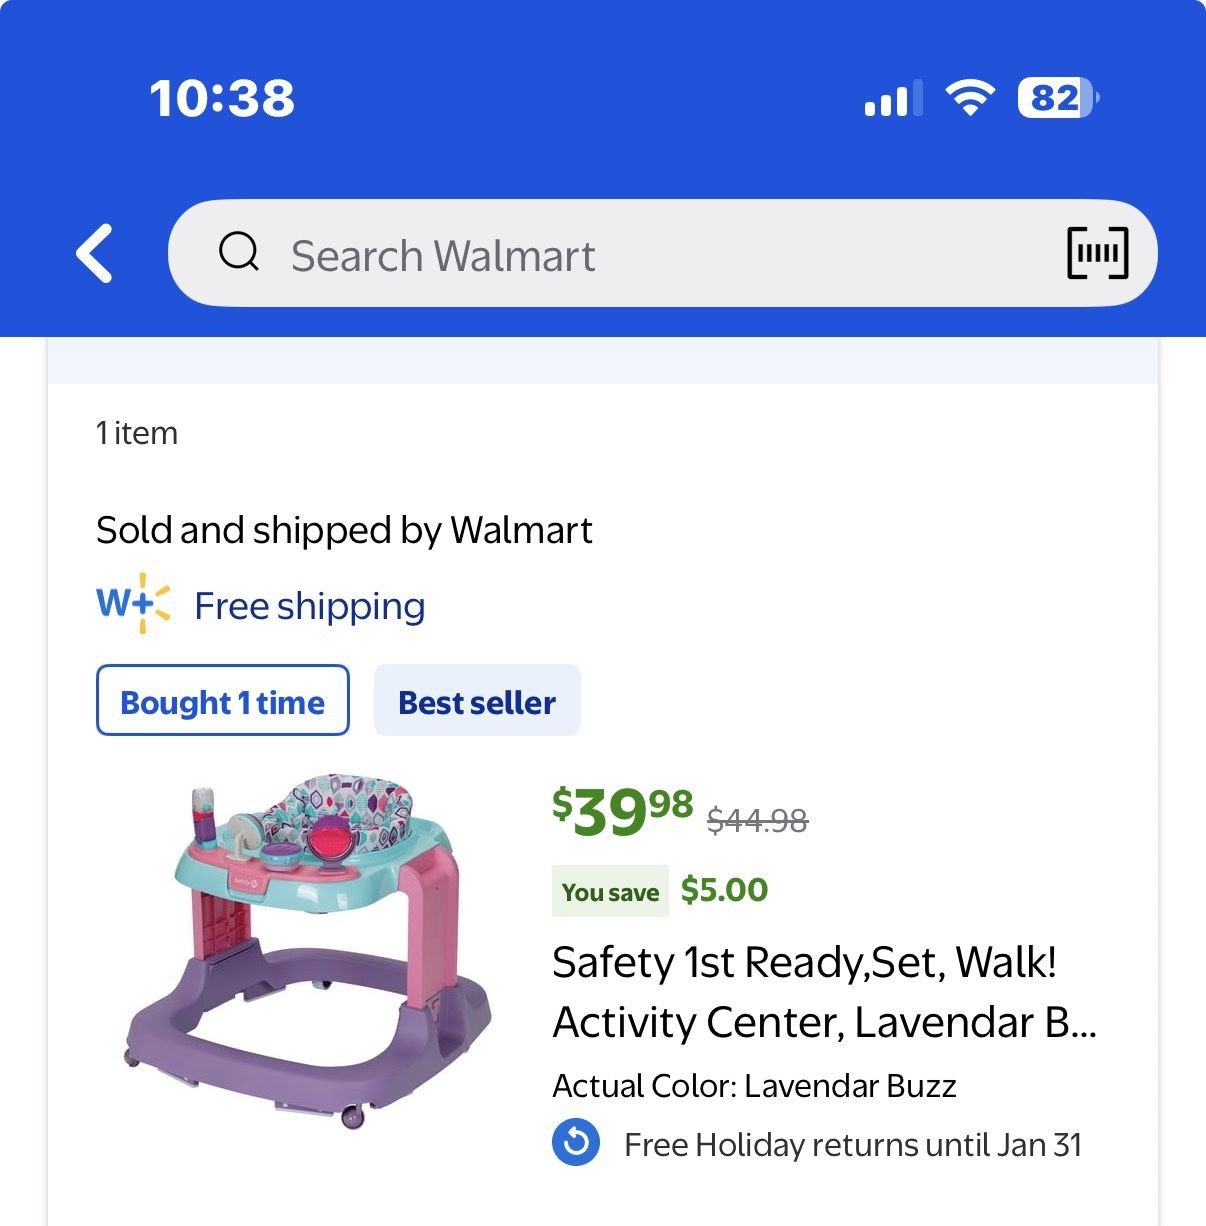Expand the 'Sold and shipped by Walmart' section

tap(345, 529)
